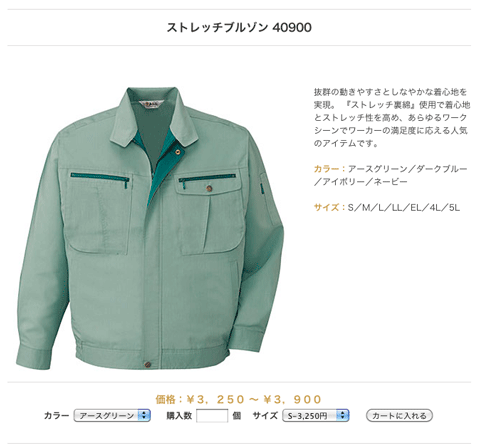
Task: Click the product description paragraph
Action: (391, 117)
